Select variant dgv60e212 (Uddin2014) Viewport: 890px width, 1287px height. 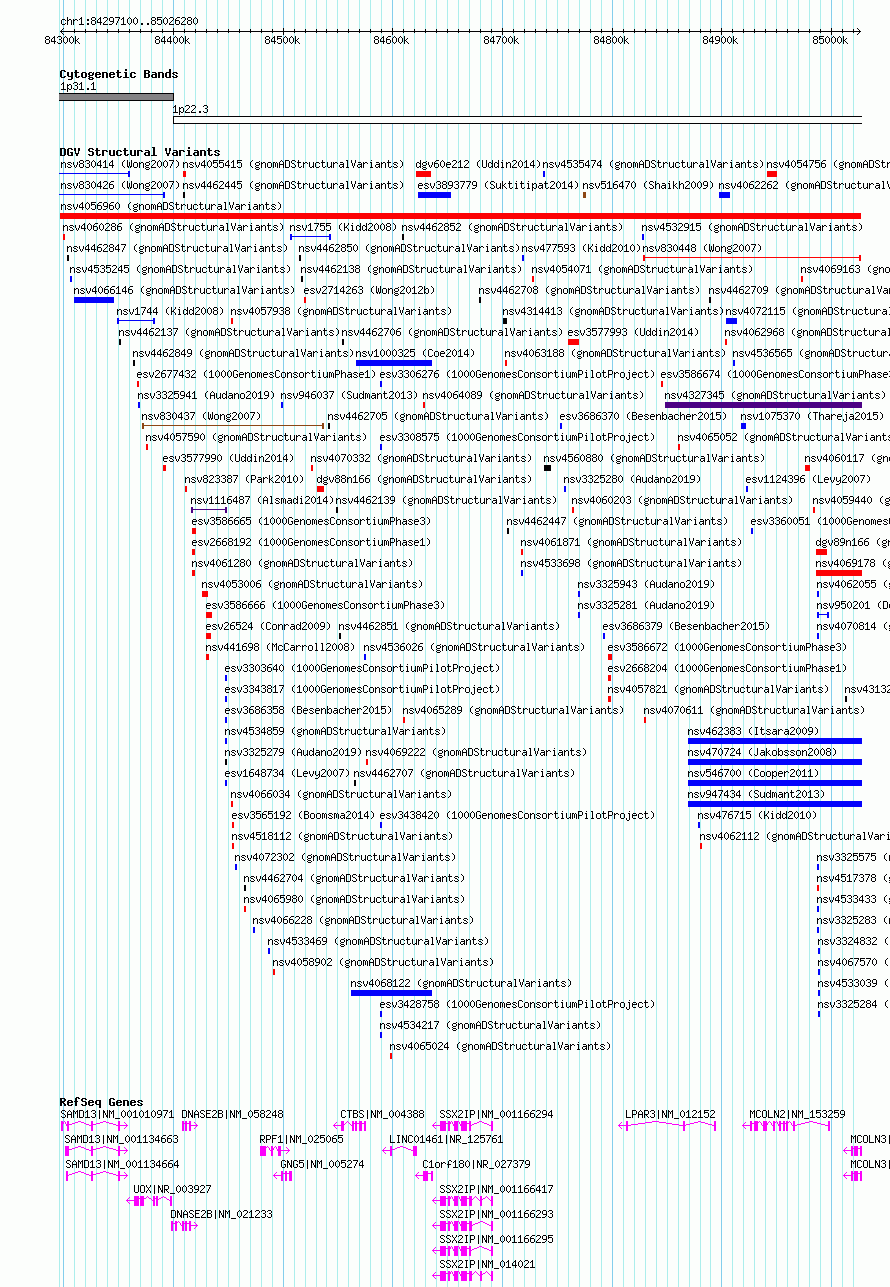point(478,164)
